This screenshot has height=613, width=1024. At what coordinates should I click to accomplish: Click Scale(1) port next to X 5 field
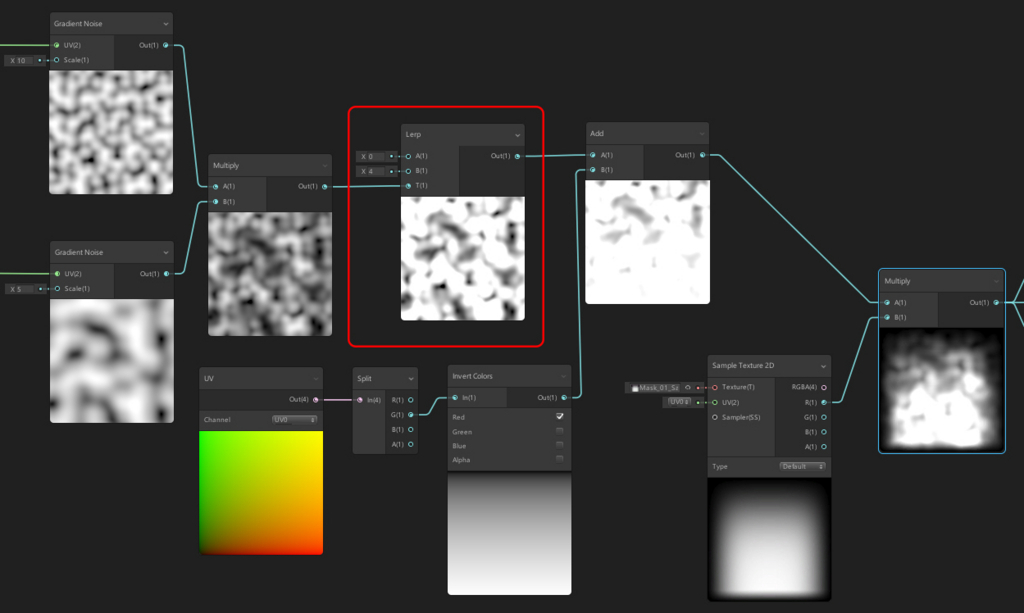tap(57, 289)
